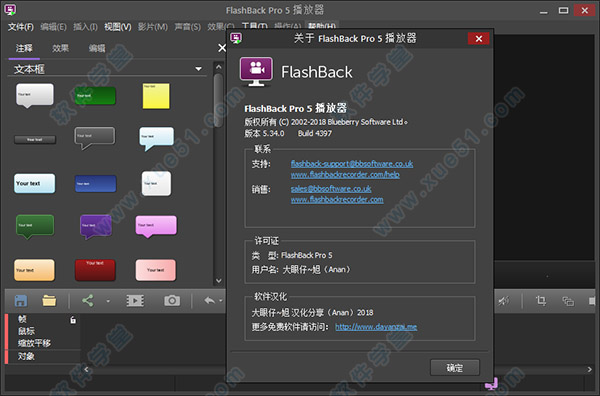Toggle the lock icon on the 帧 track

point(73,320)
